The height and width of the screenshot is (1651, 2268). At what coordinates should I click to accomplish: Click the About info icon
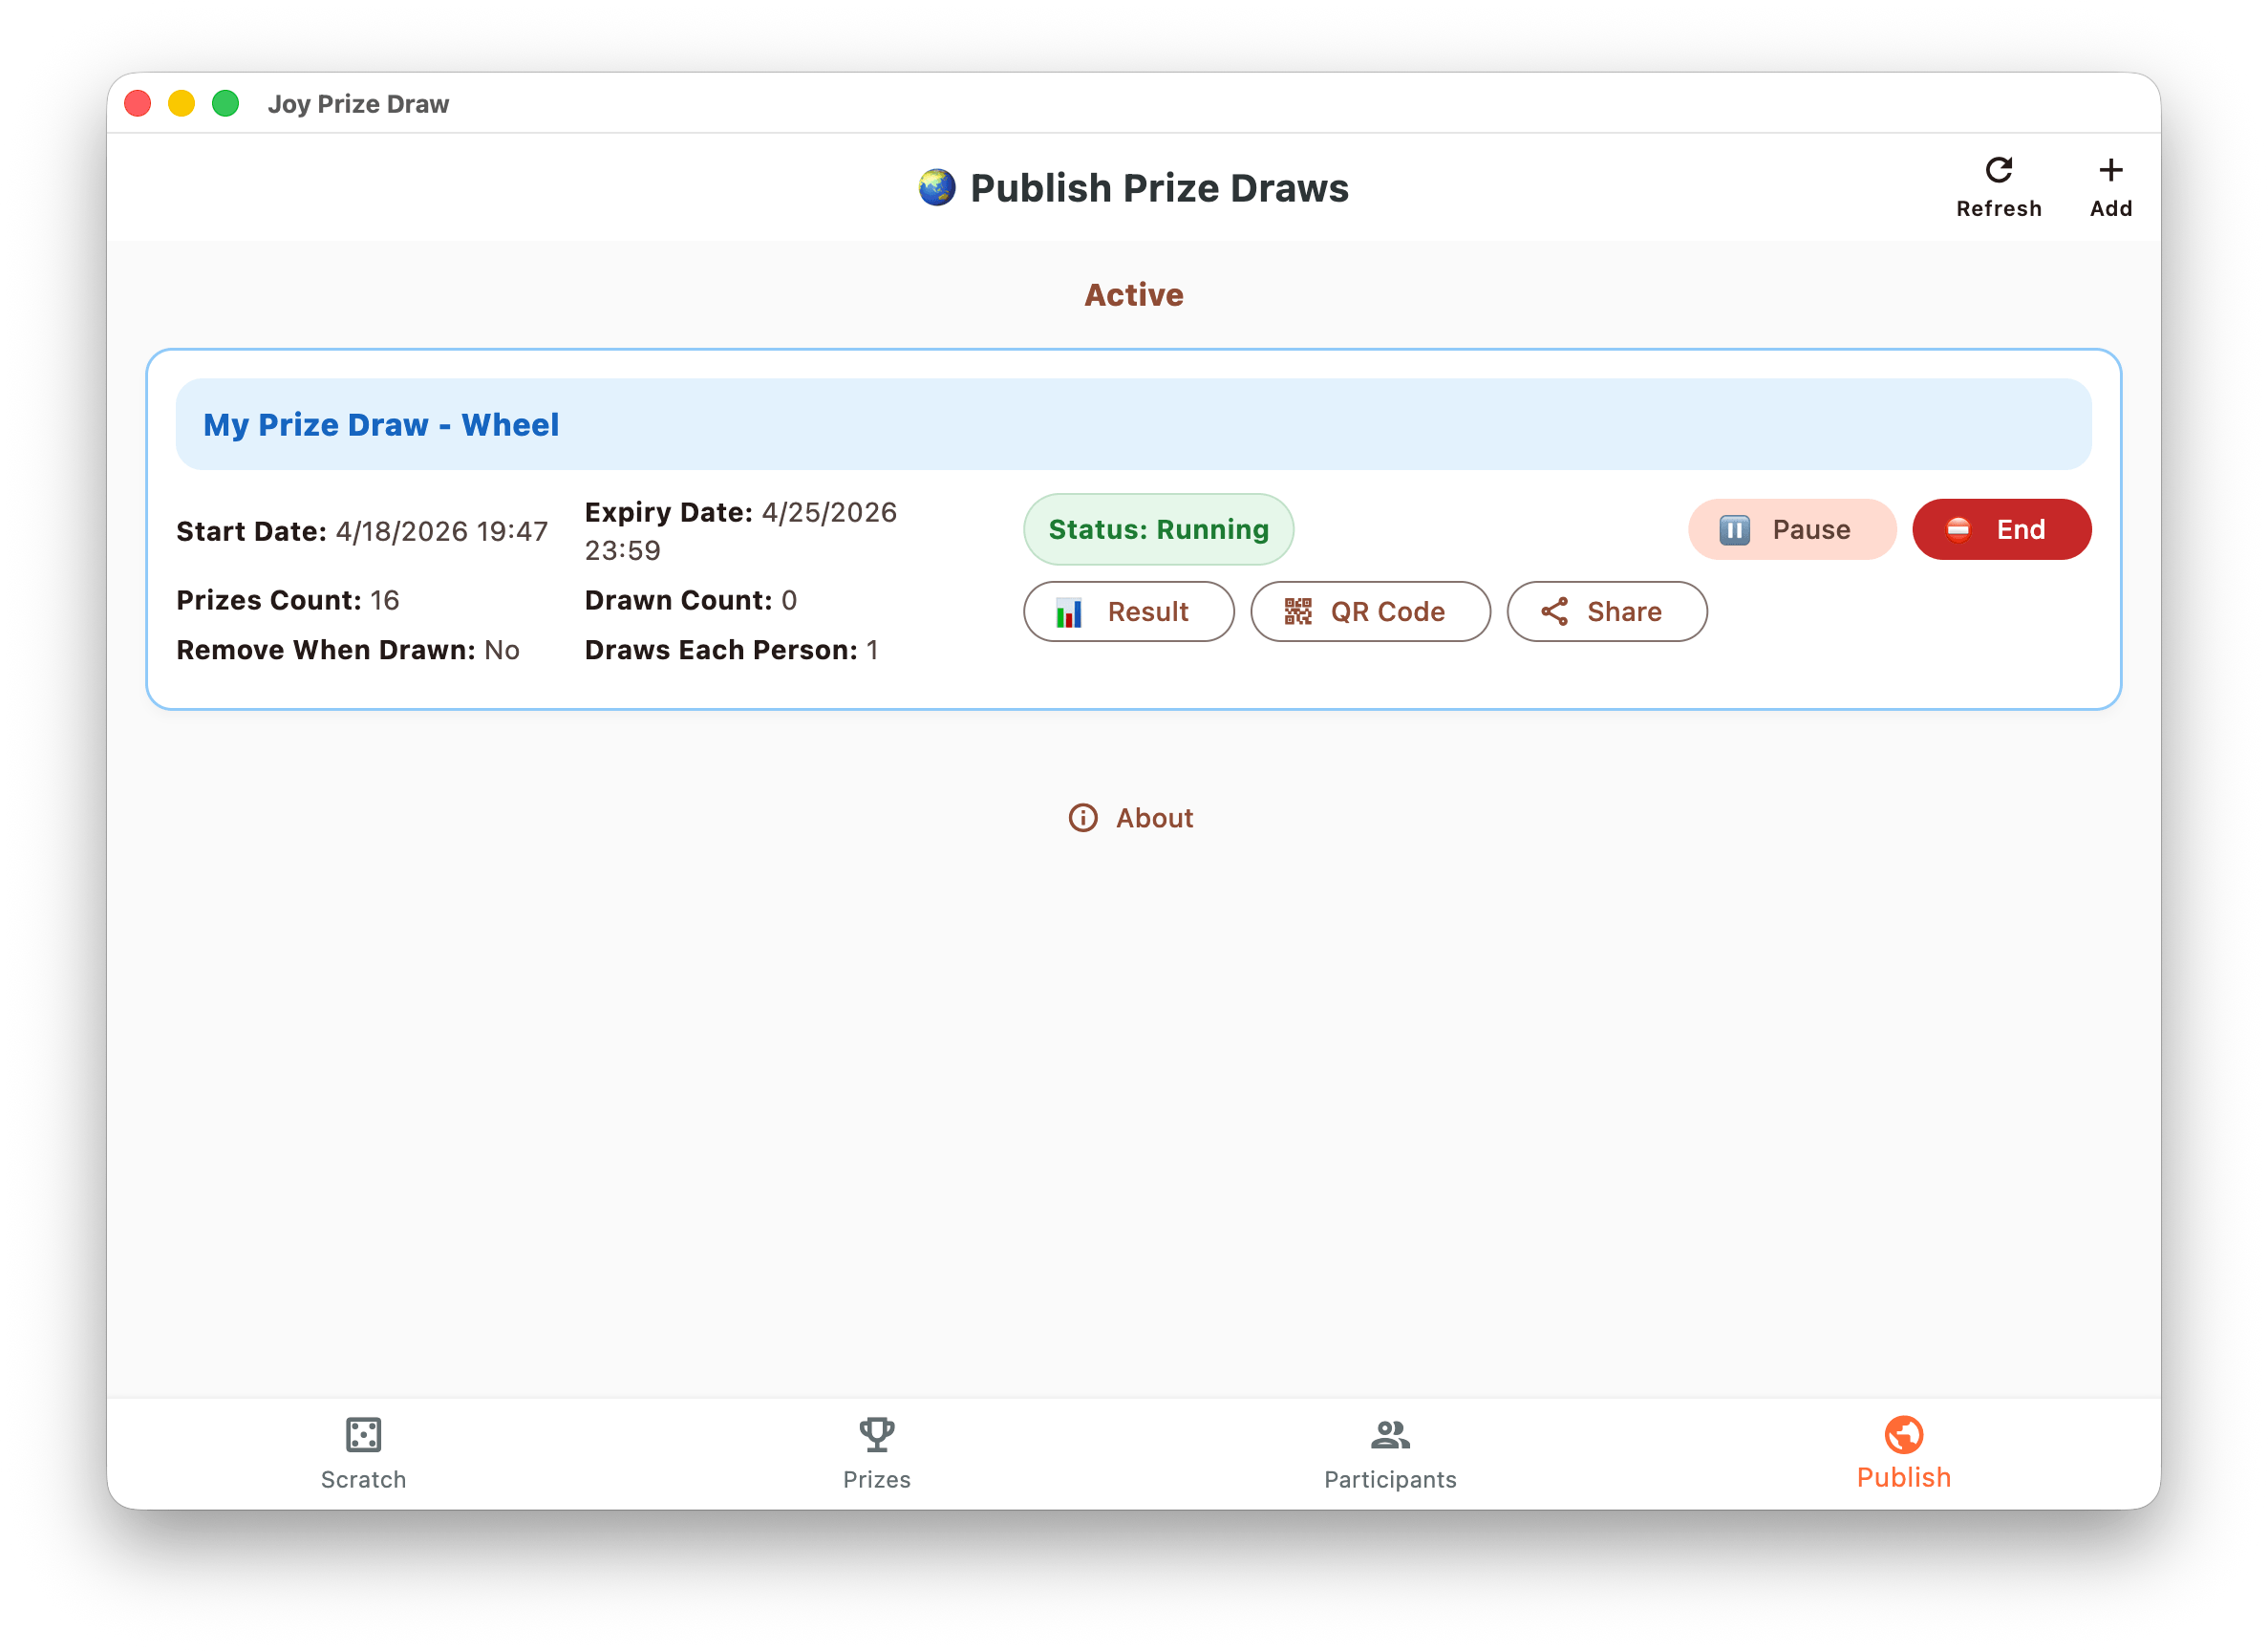pos(1083,818)
